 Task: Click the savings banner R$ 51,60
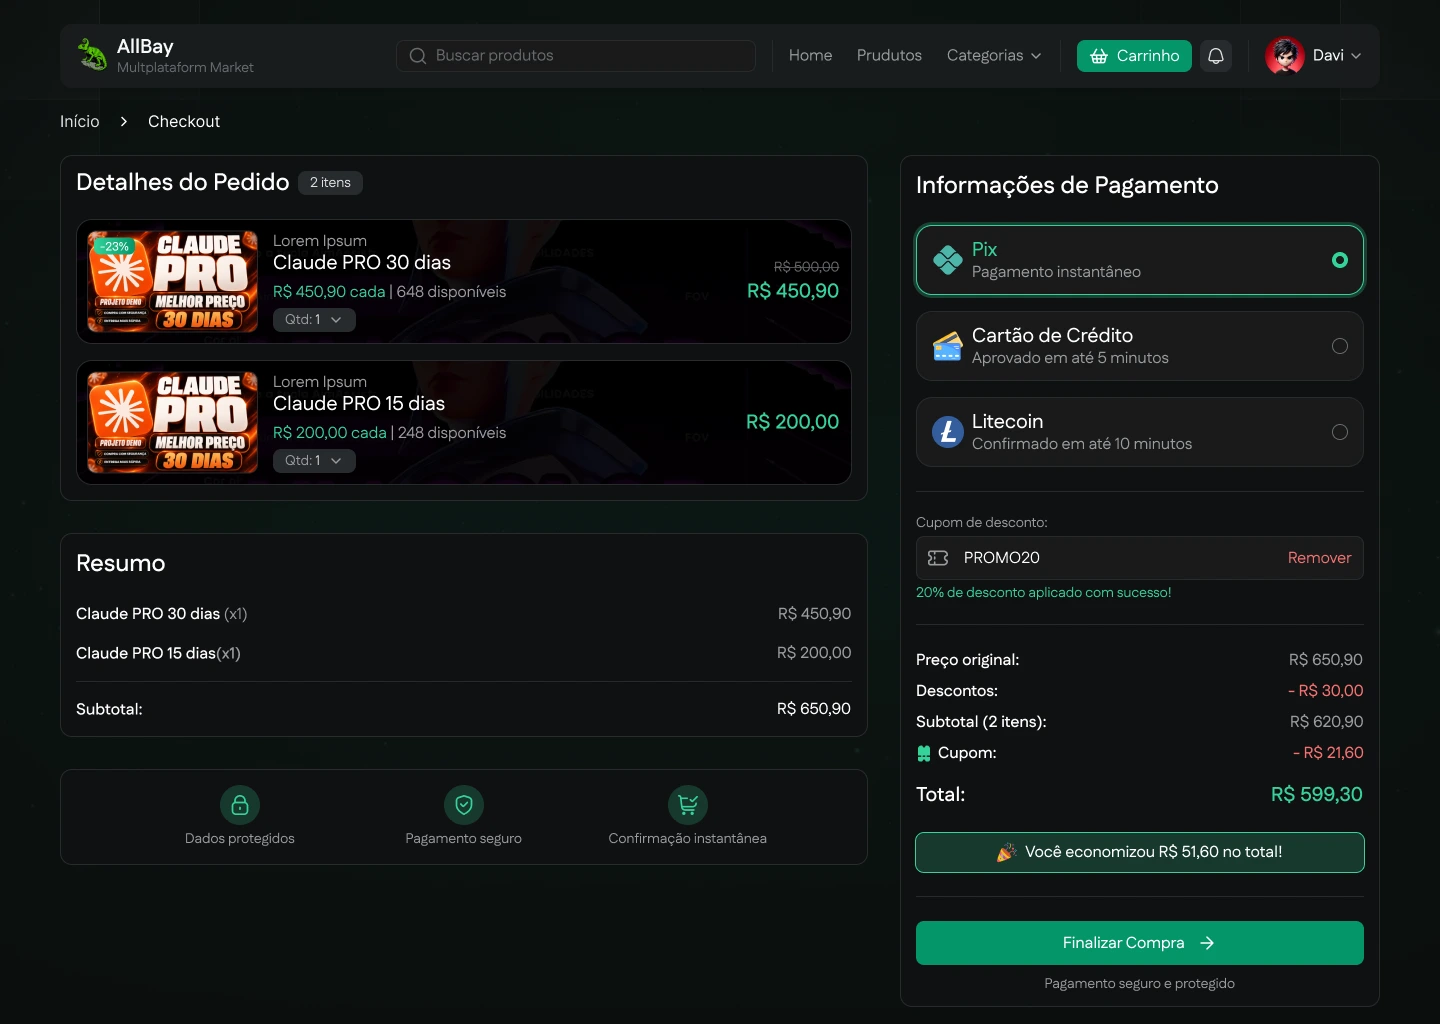(1140, 852)
